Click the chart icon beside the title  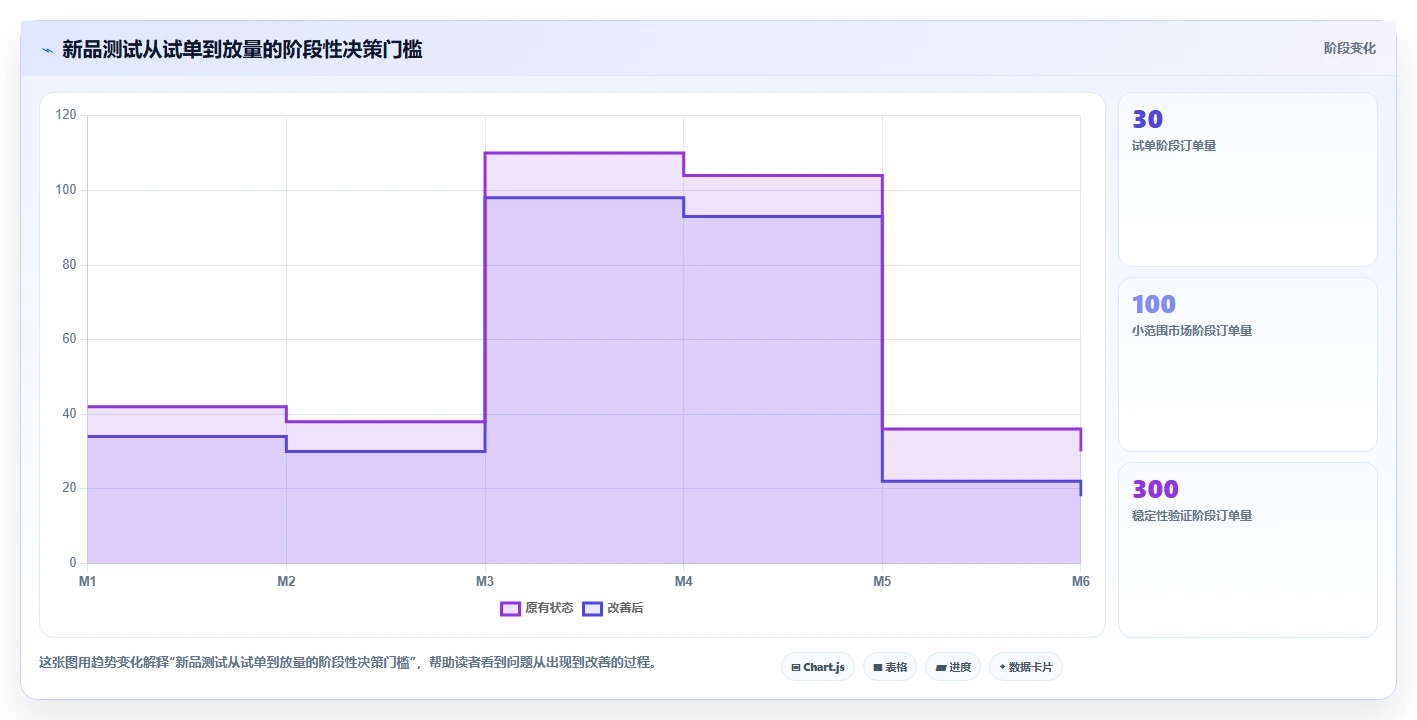pyautogui.click(x=47, y=50)
